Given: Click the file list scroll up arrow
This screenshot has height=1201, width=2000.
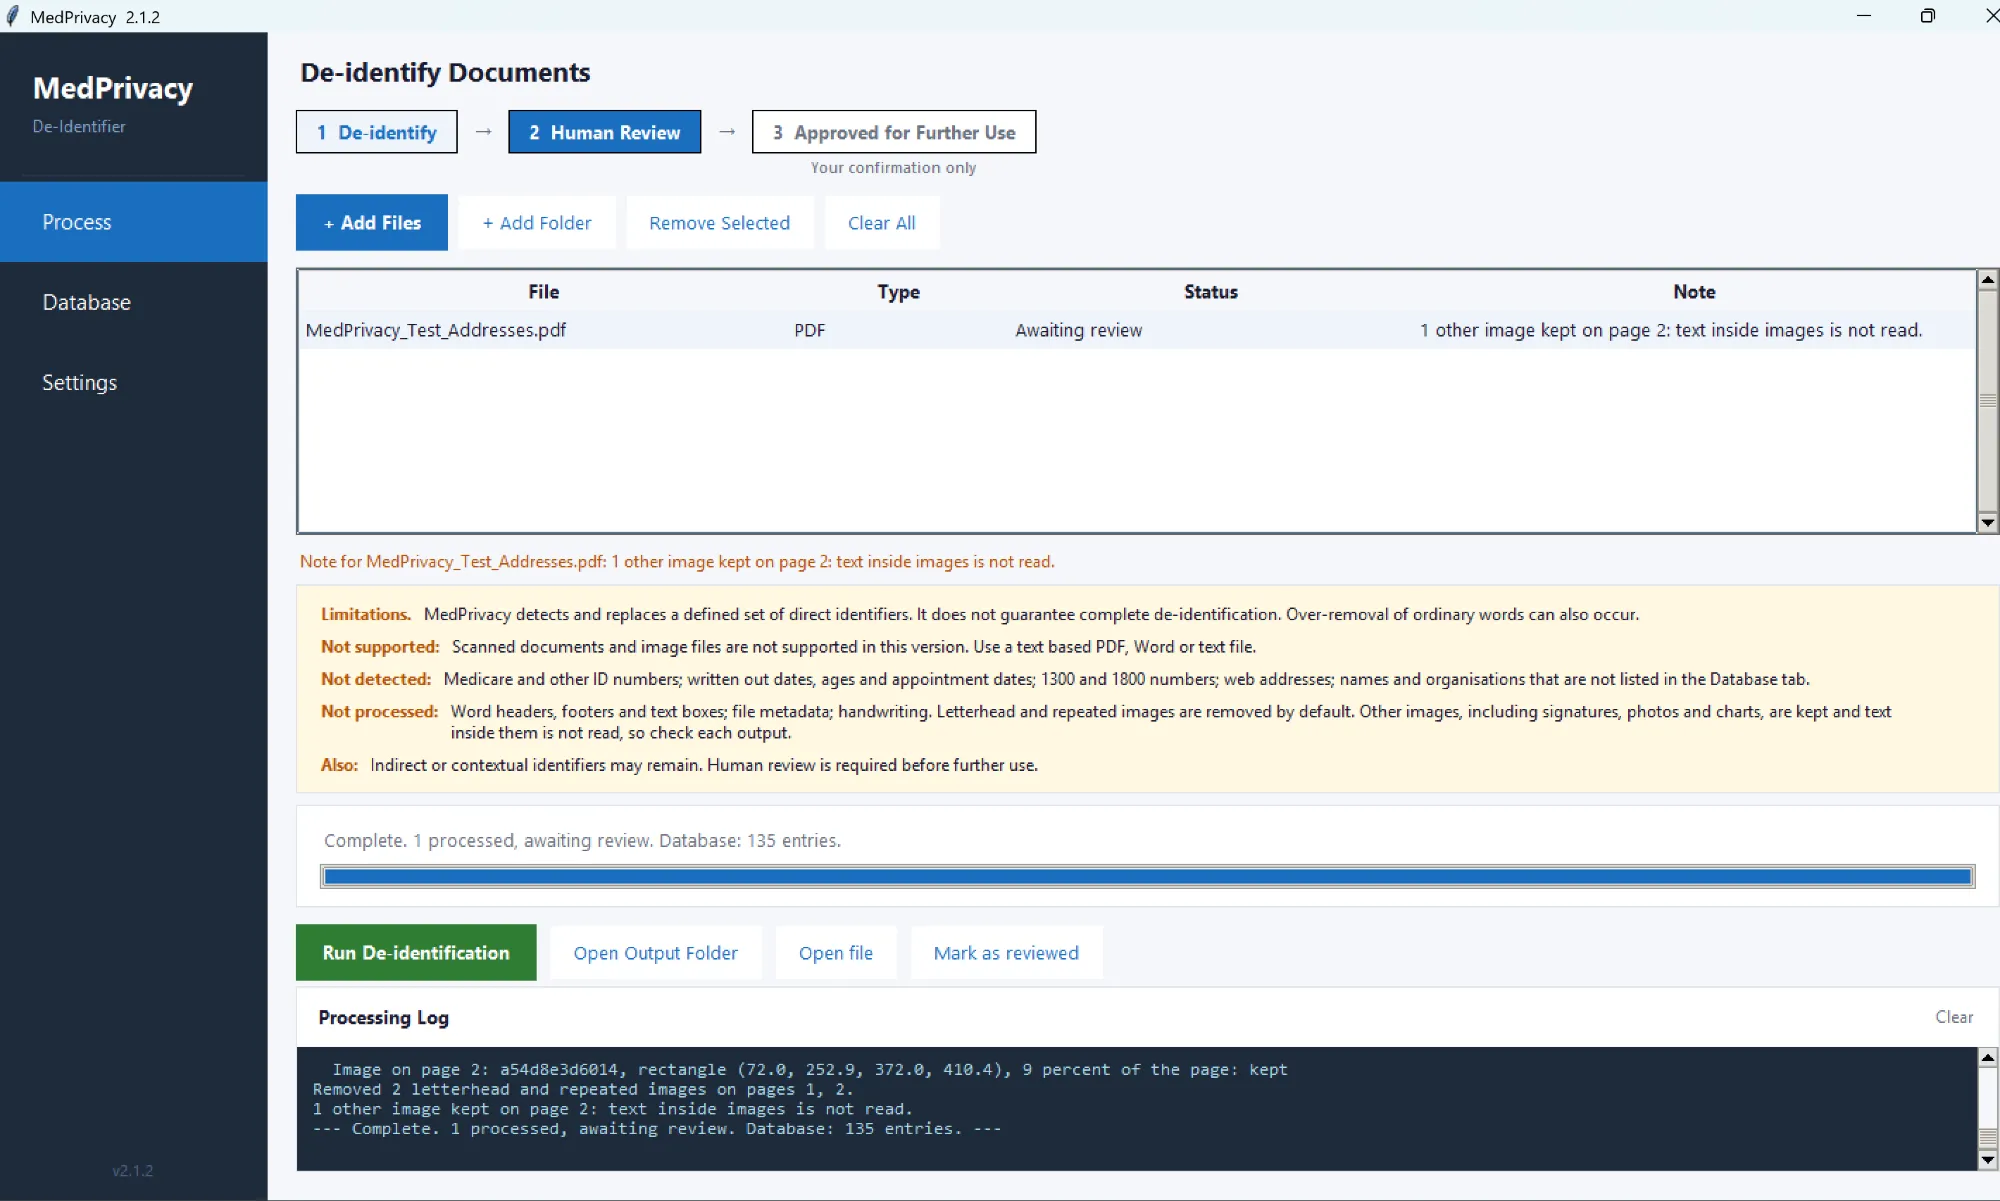Looking at the screenshot, I should [x=1988, y=279].
